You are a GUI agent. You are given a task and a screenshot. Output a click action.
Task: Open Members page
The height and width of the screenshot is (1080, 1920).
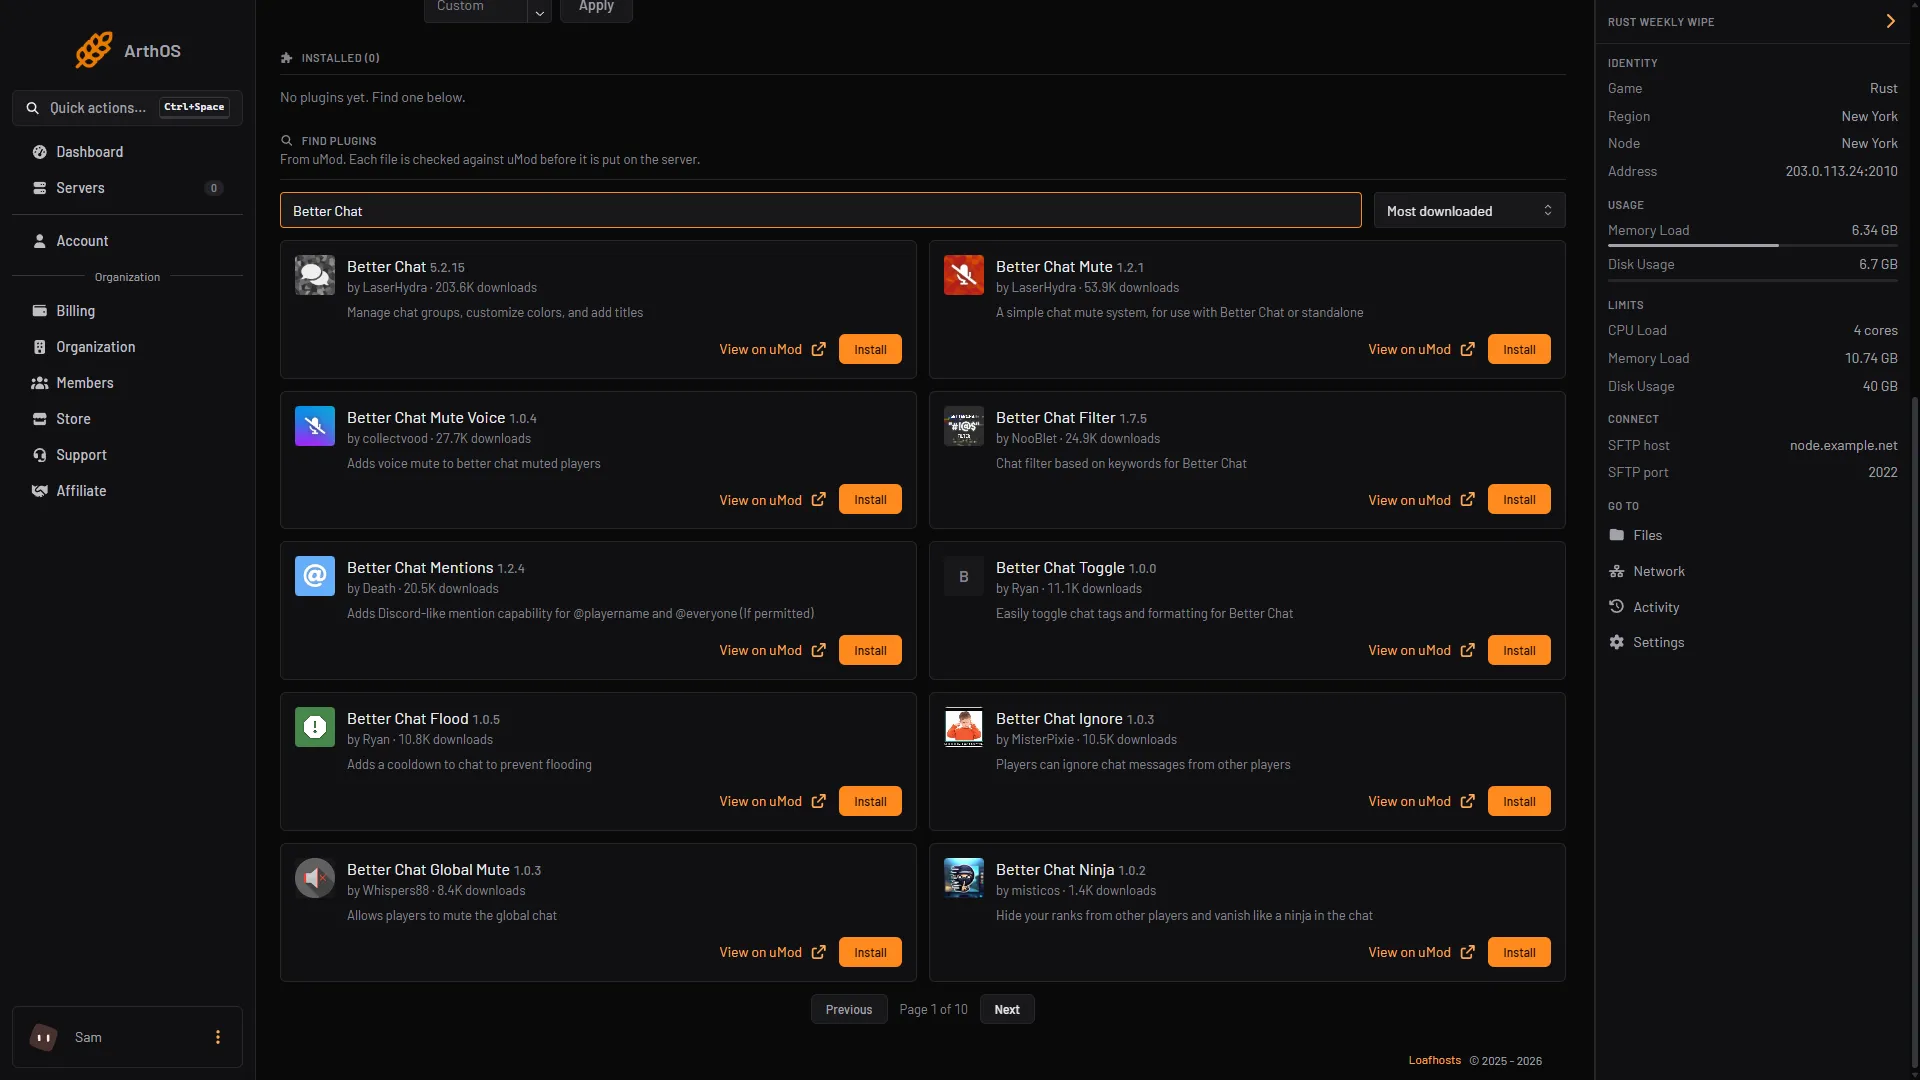[x=127, y=383]
